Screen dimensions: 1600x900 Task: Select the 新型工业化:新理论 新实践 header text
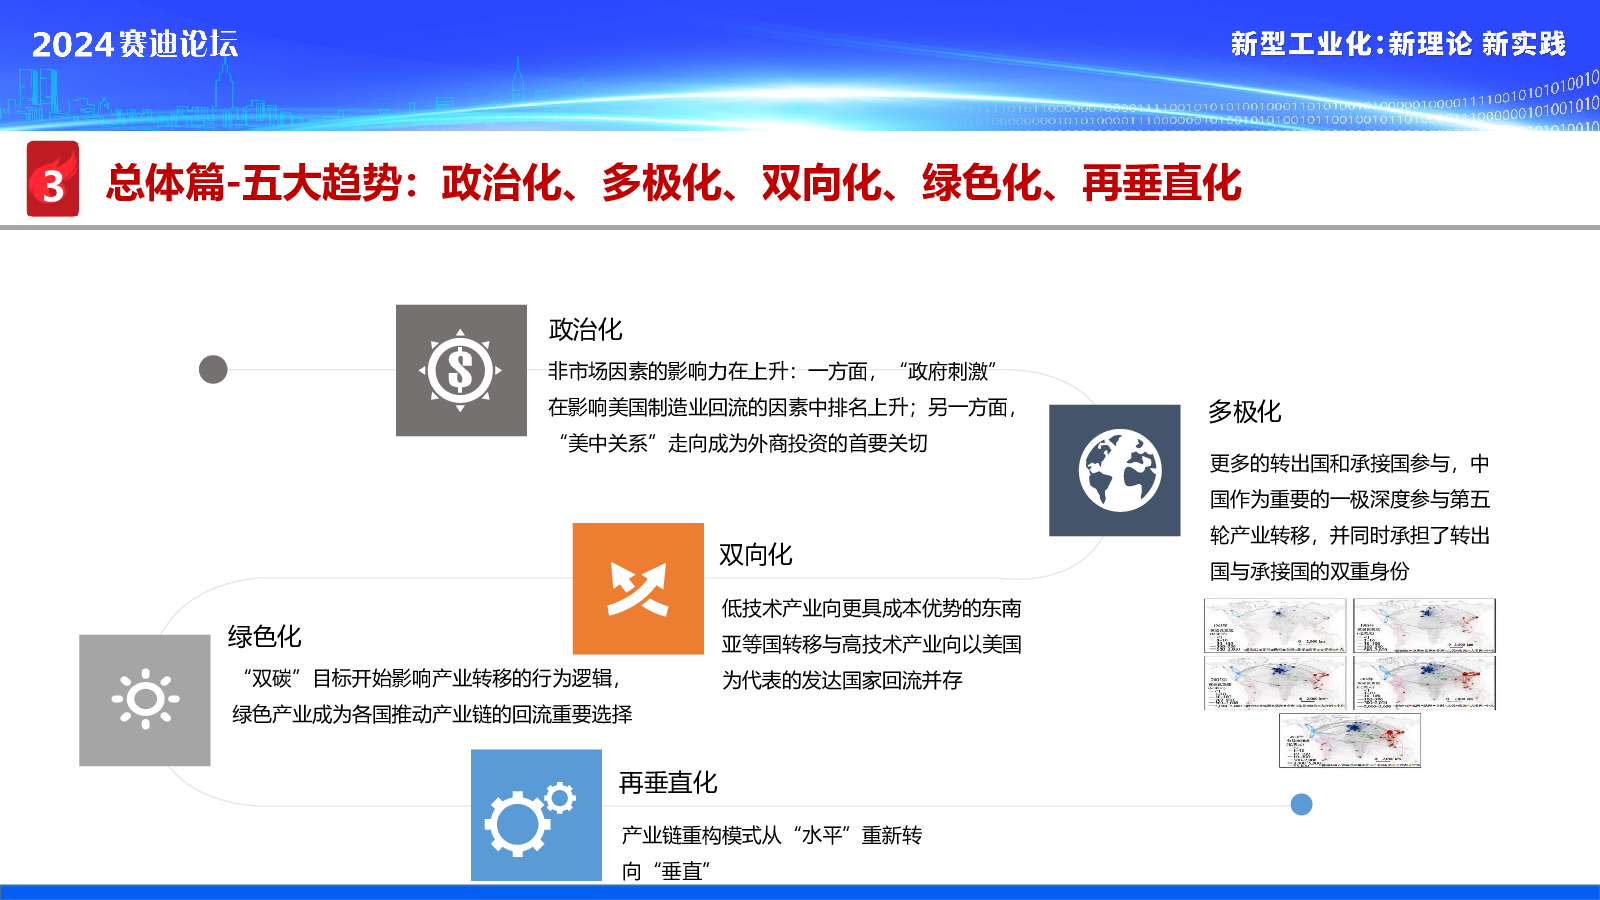click(1397, 44)
